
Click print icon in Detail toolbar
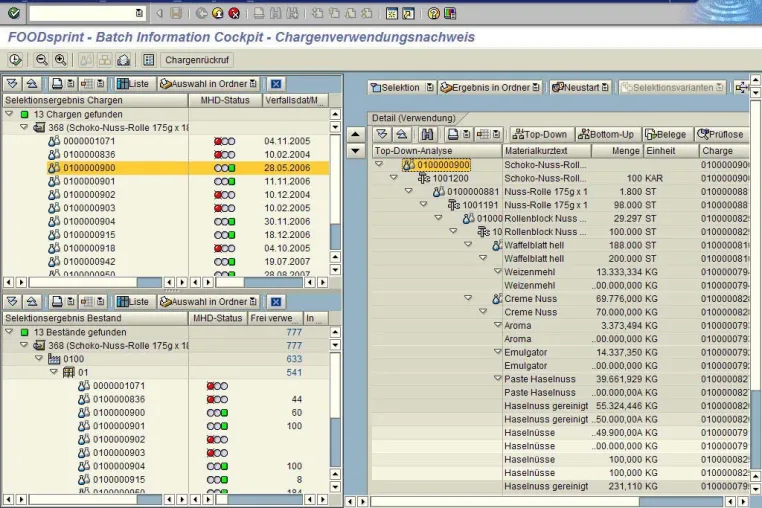pos(453,134)
